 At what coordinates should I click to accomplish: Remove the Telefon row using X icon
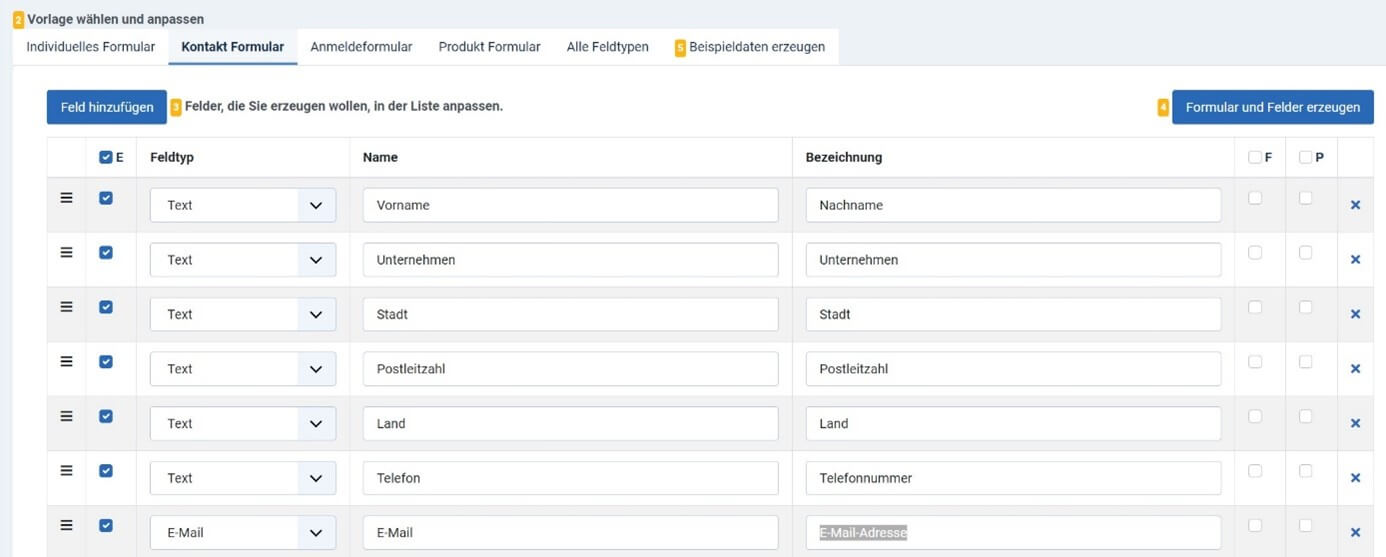pyautogui.click(x=1356, y=478)
